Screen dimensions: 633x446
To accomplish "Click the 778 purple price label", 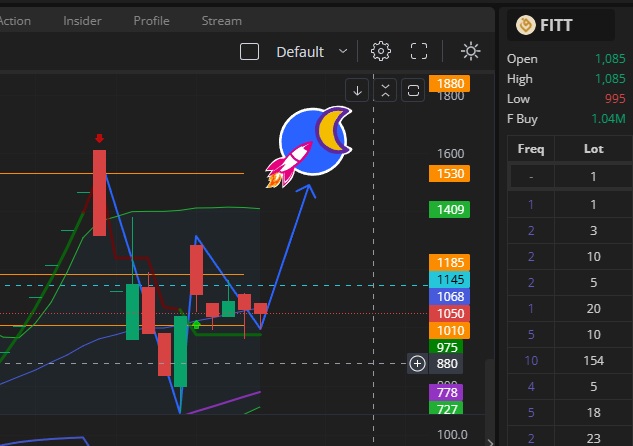I will (x=446, y=392).
